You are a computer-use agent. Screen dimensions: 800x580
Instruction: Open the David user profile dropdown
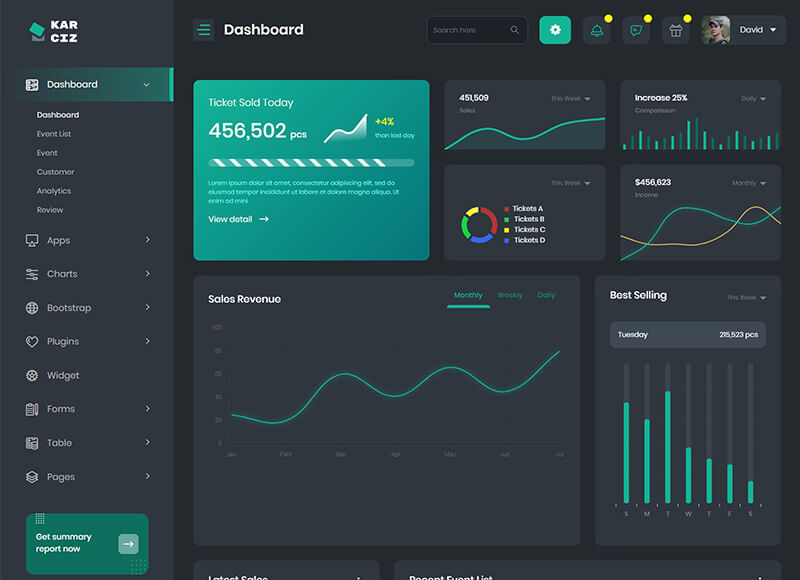point(741,30)
